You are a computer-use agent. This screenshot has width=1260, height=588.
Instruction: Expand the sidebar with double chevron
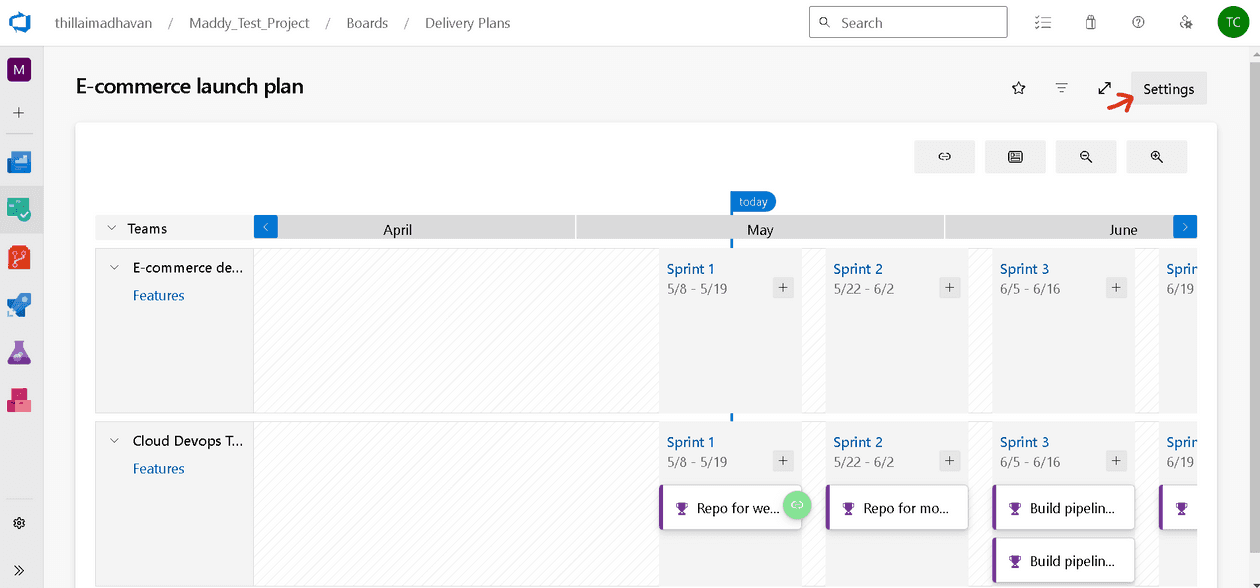coord(19,570)
